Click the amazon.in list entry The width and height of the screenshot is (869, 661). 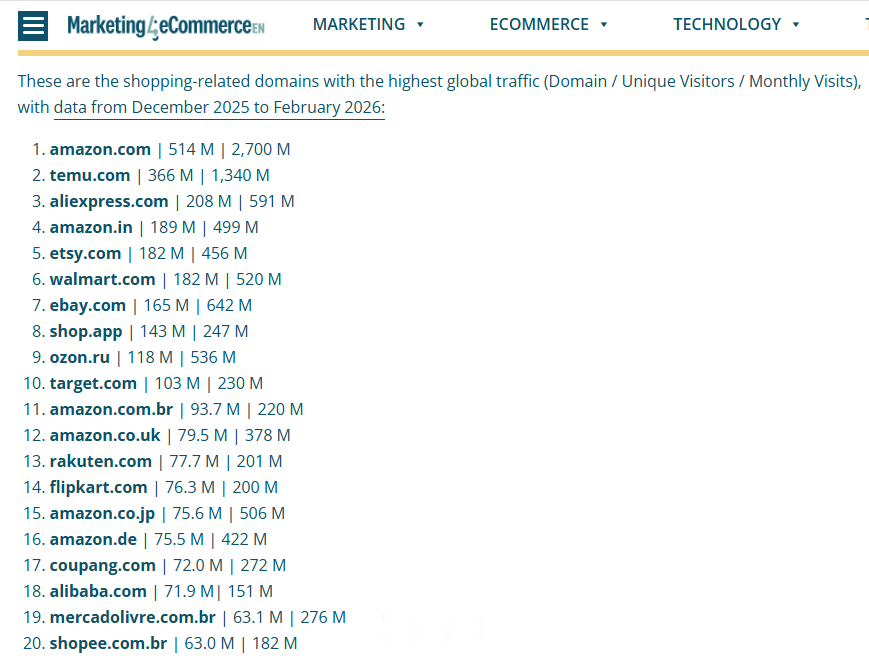point(154,228)
